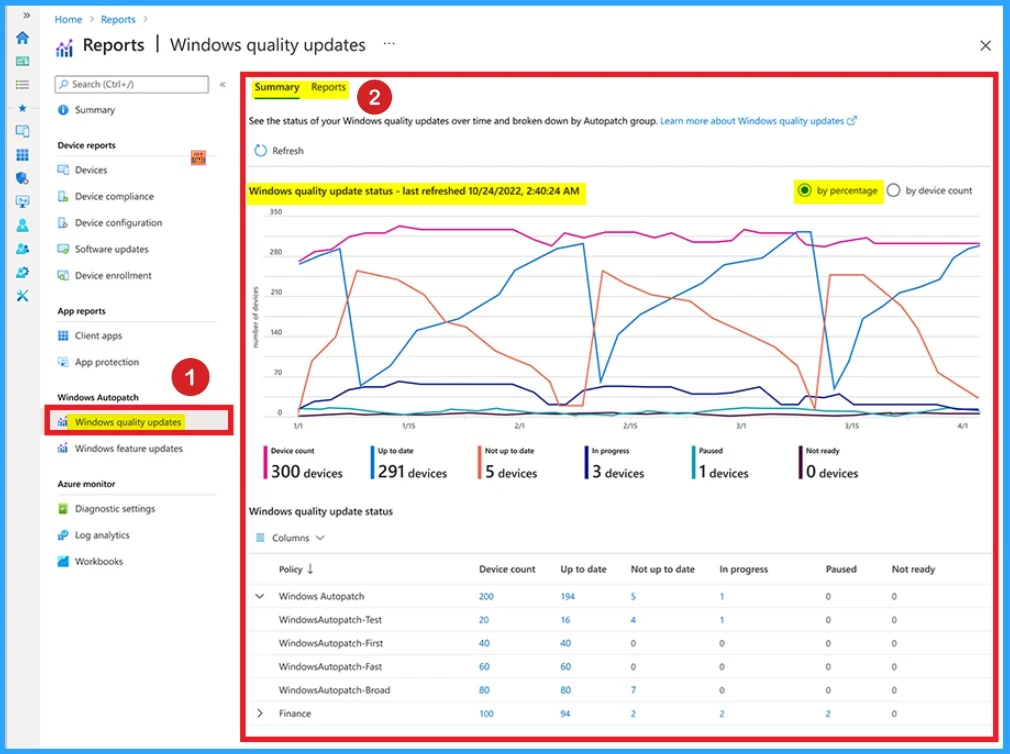The height and width of the screenshot is (754, 1010).
Task: Click Finance up to date 94
Action: (565, 713)
